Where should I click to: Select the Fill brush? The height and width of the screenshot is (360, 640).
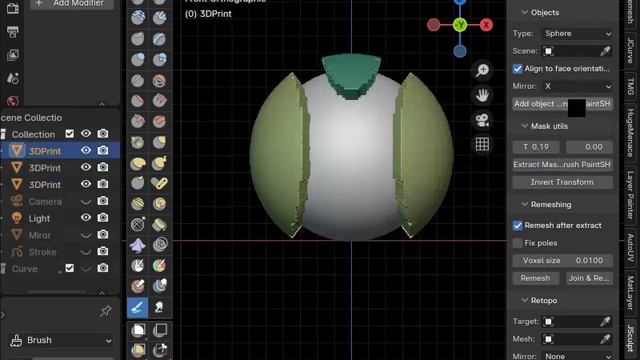click(159, 100)
